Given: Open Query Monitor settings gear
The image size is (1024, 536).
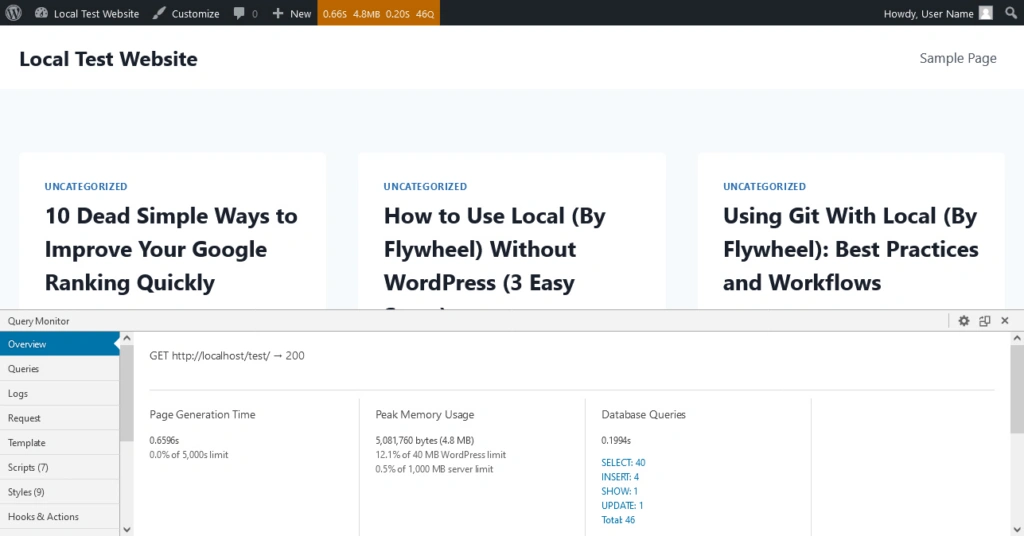Looking at the screenshot, I should 964,321.
